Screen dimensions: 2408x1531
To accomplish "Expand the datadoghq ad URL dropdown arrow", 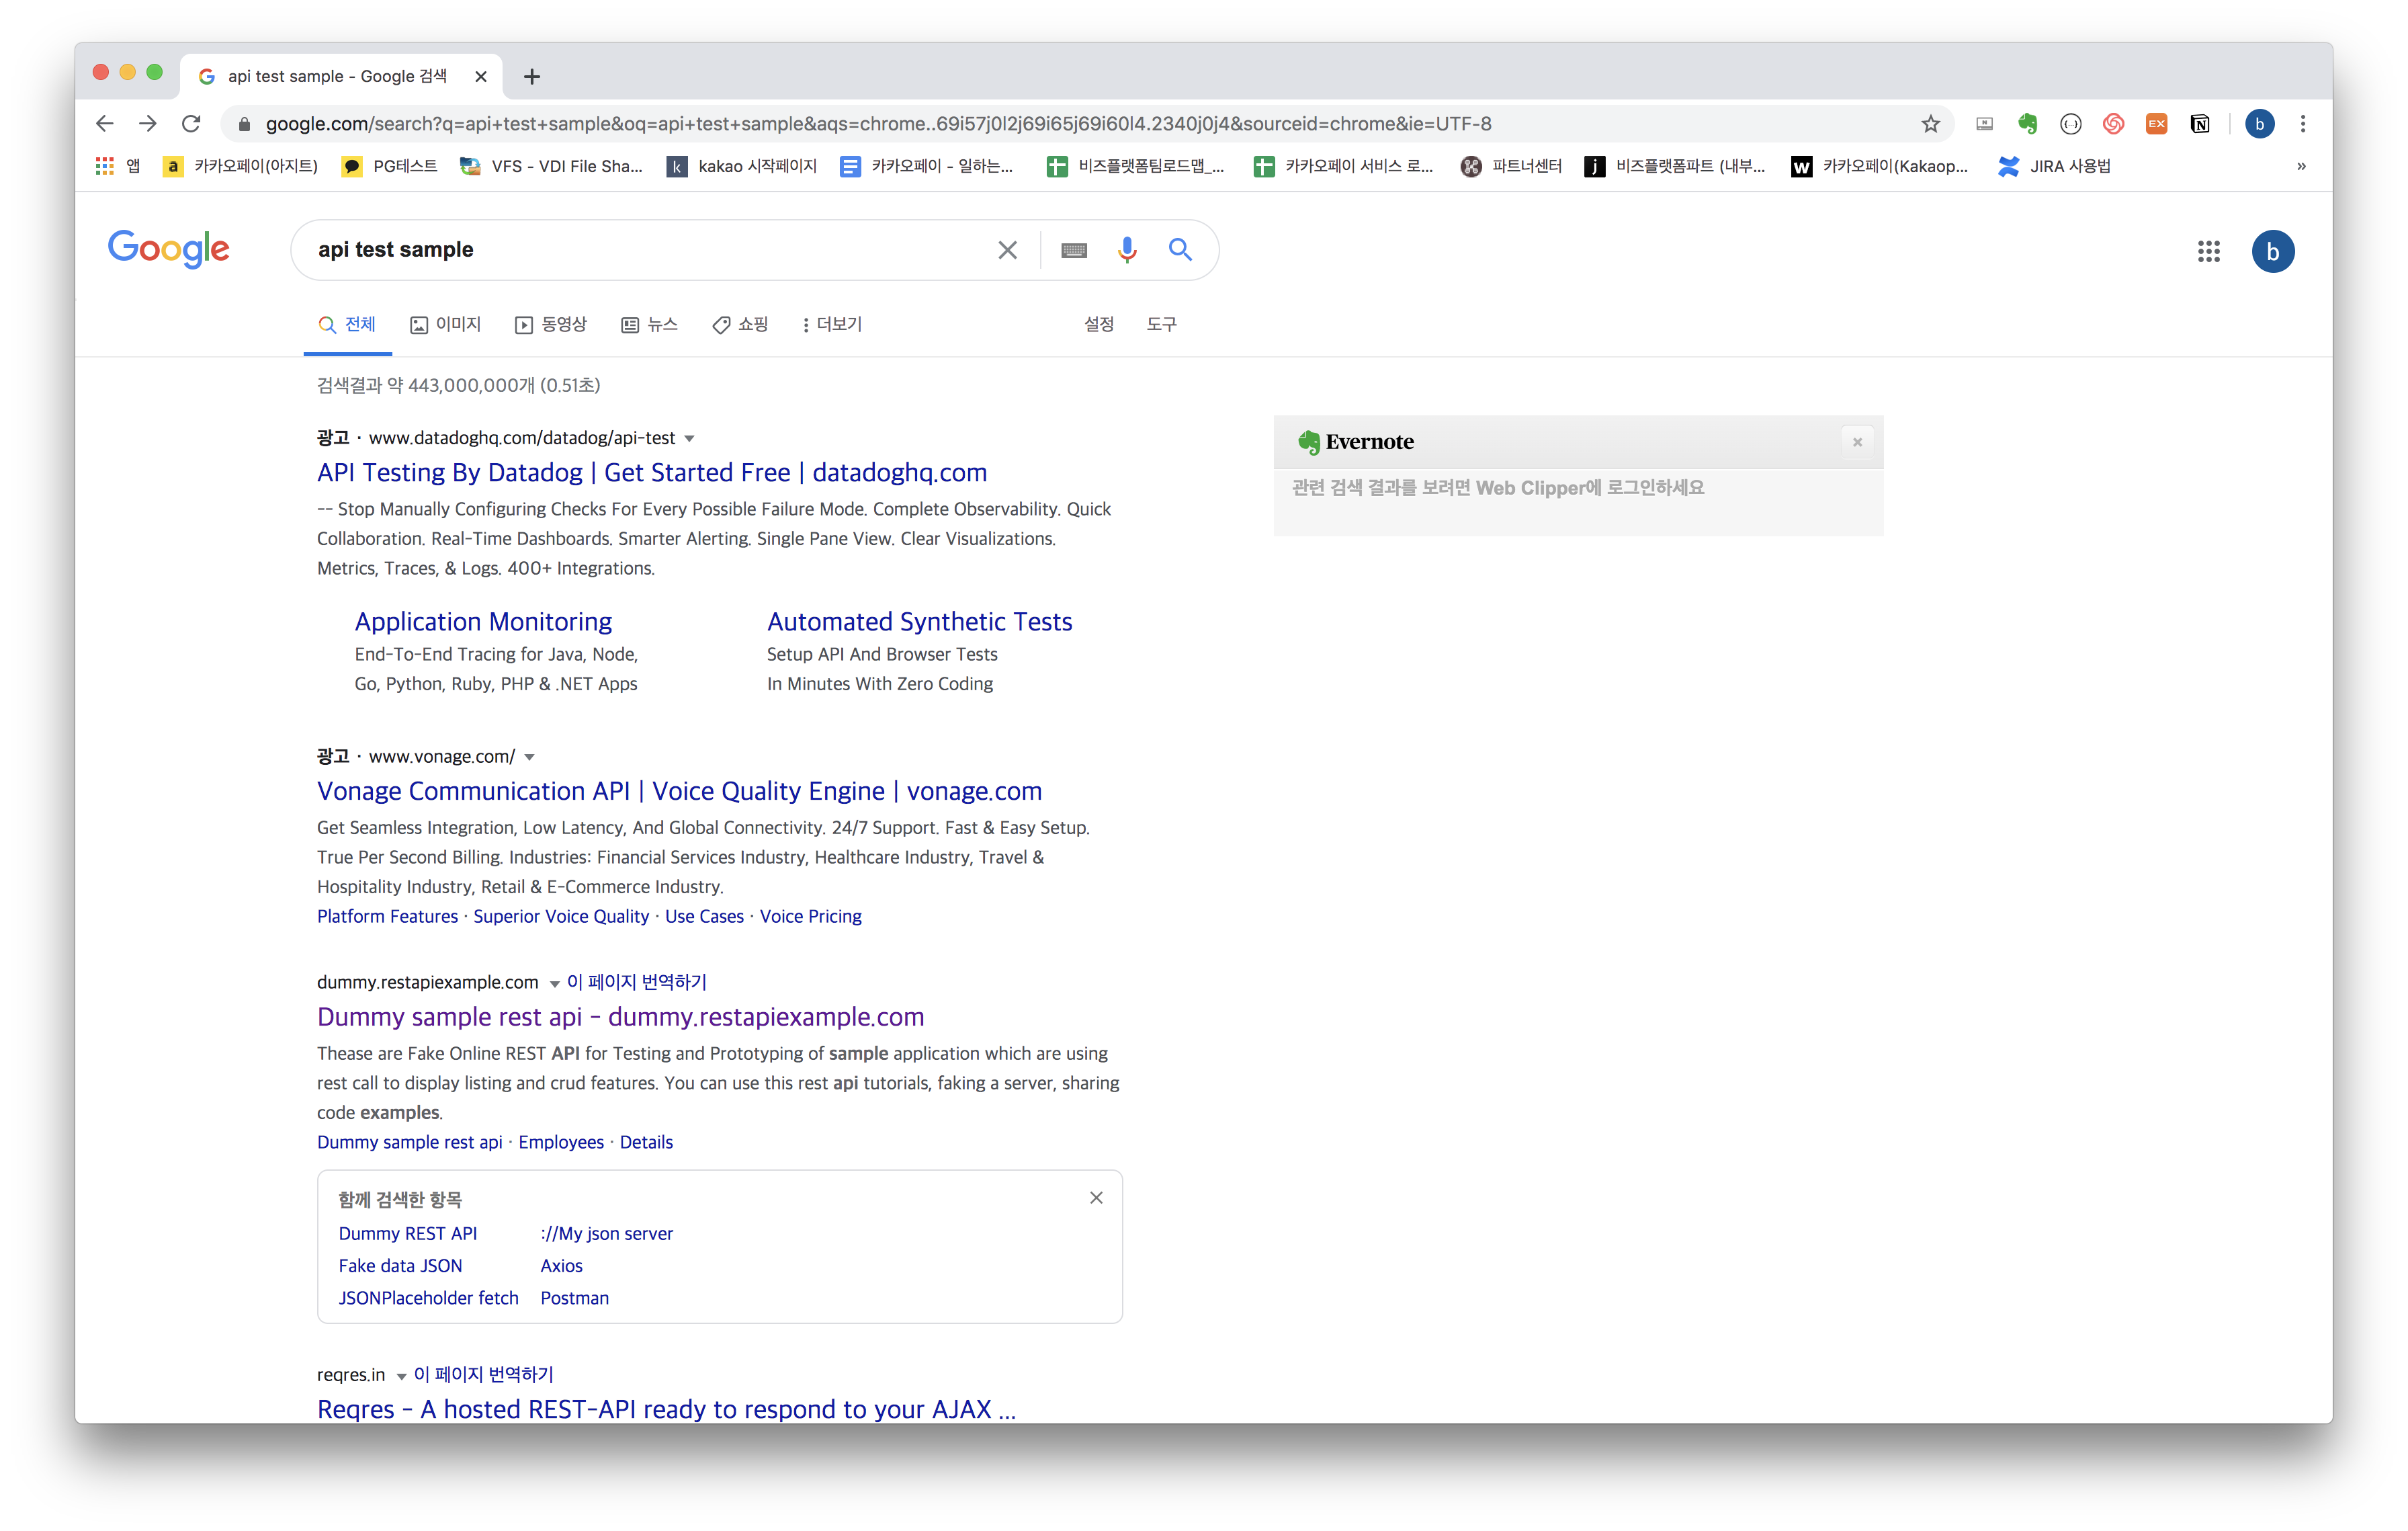I will [689, 439].
